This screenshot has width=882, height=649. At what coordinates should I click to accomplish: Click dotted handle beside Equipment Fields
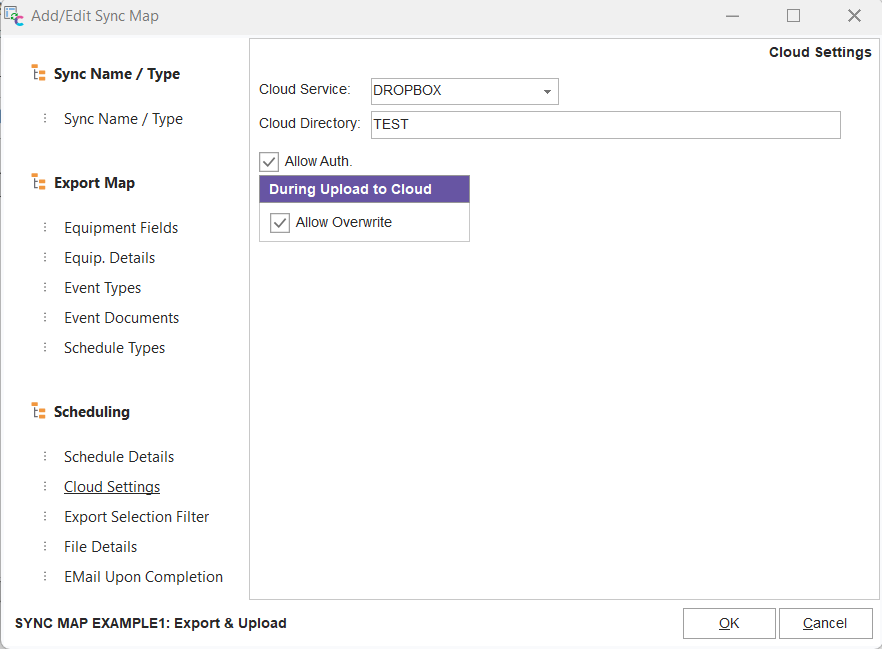(x=45, y=228)
